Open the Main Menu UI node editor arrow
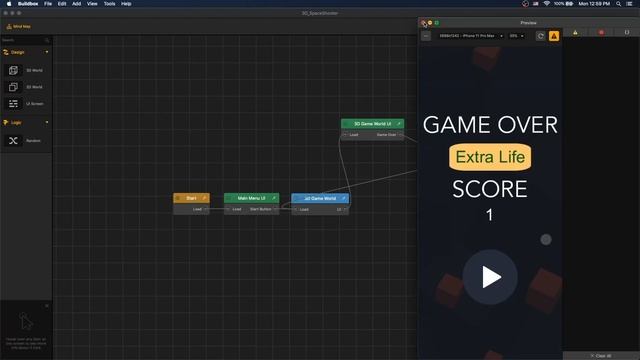 [274, 198]
